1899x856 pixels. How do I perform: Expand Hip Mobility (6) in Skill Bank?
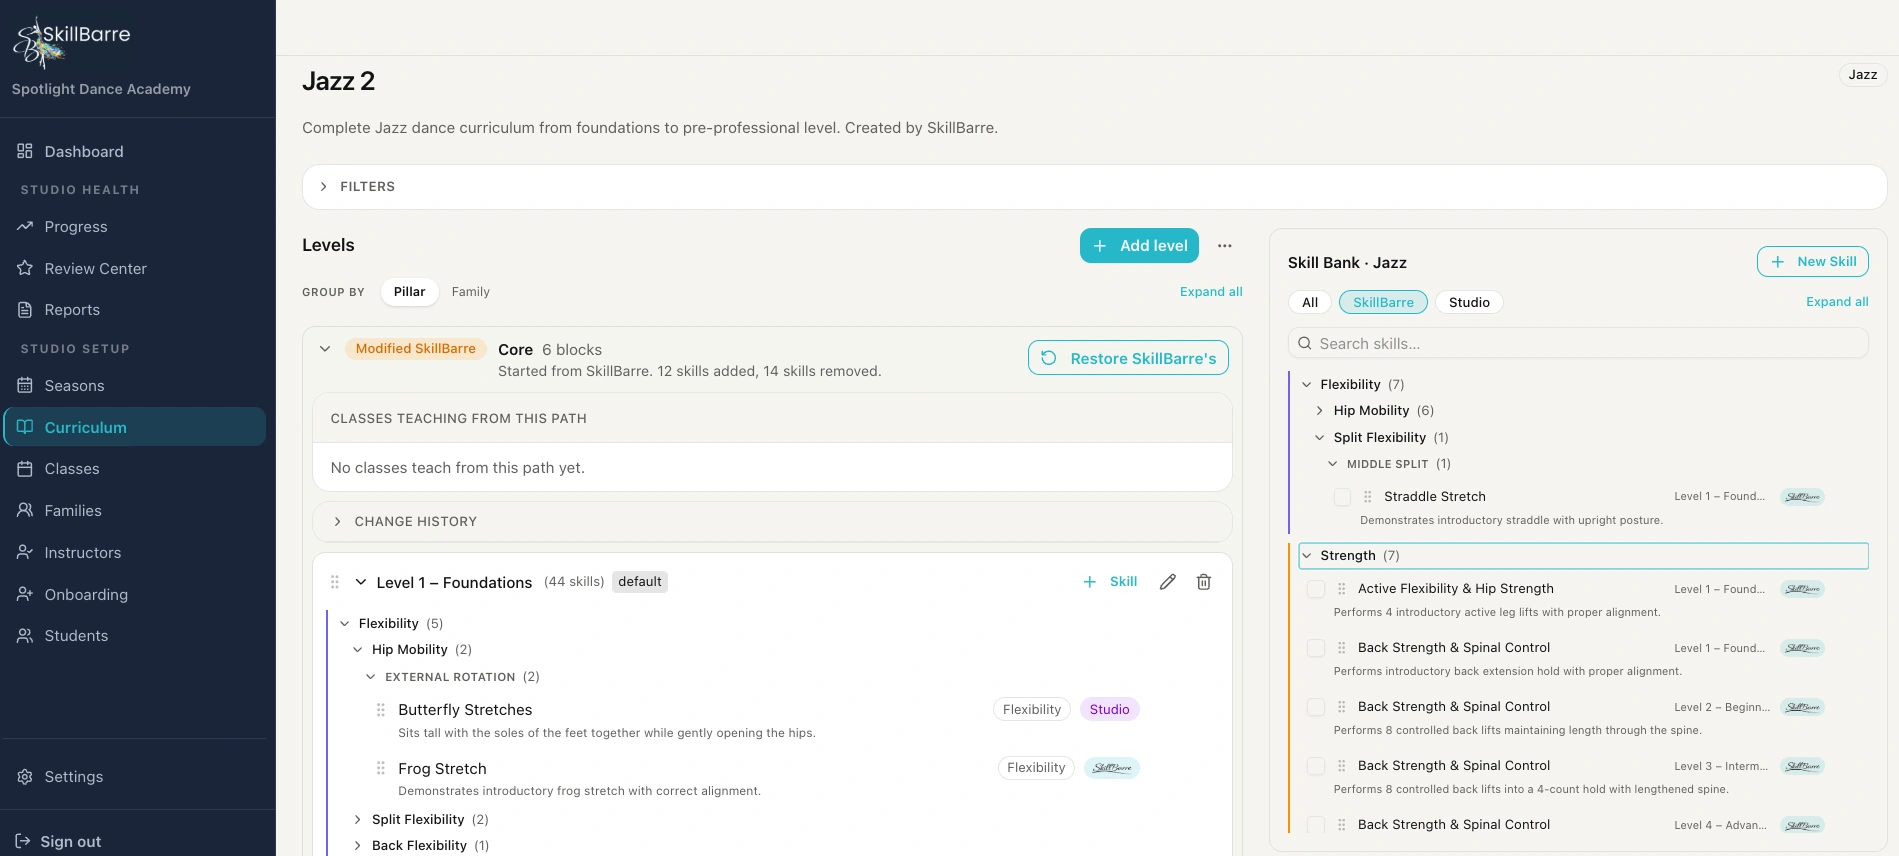(1320, 411)
